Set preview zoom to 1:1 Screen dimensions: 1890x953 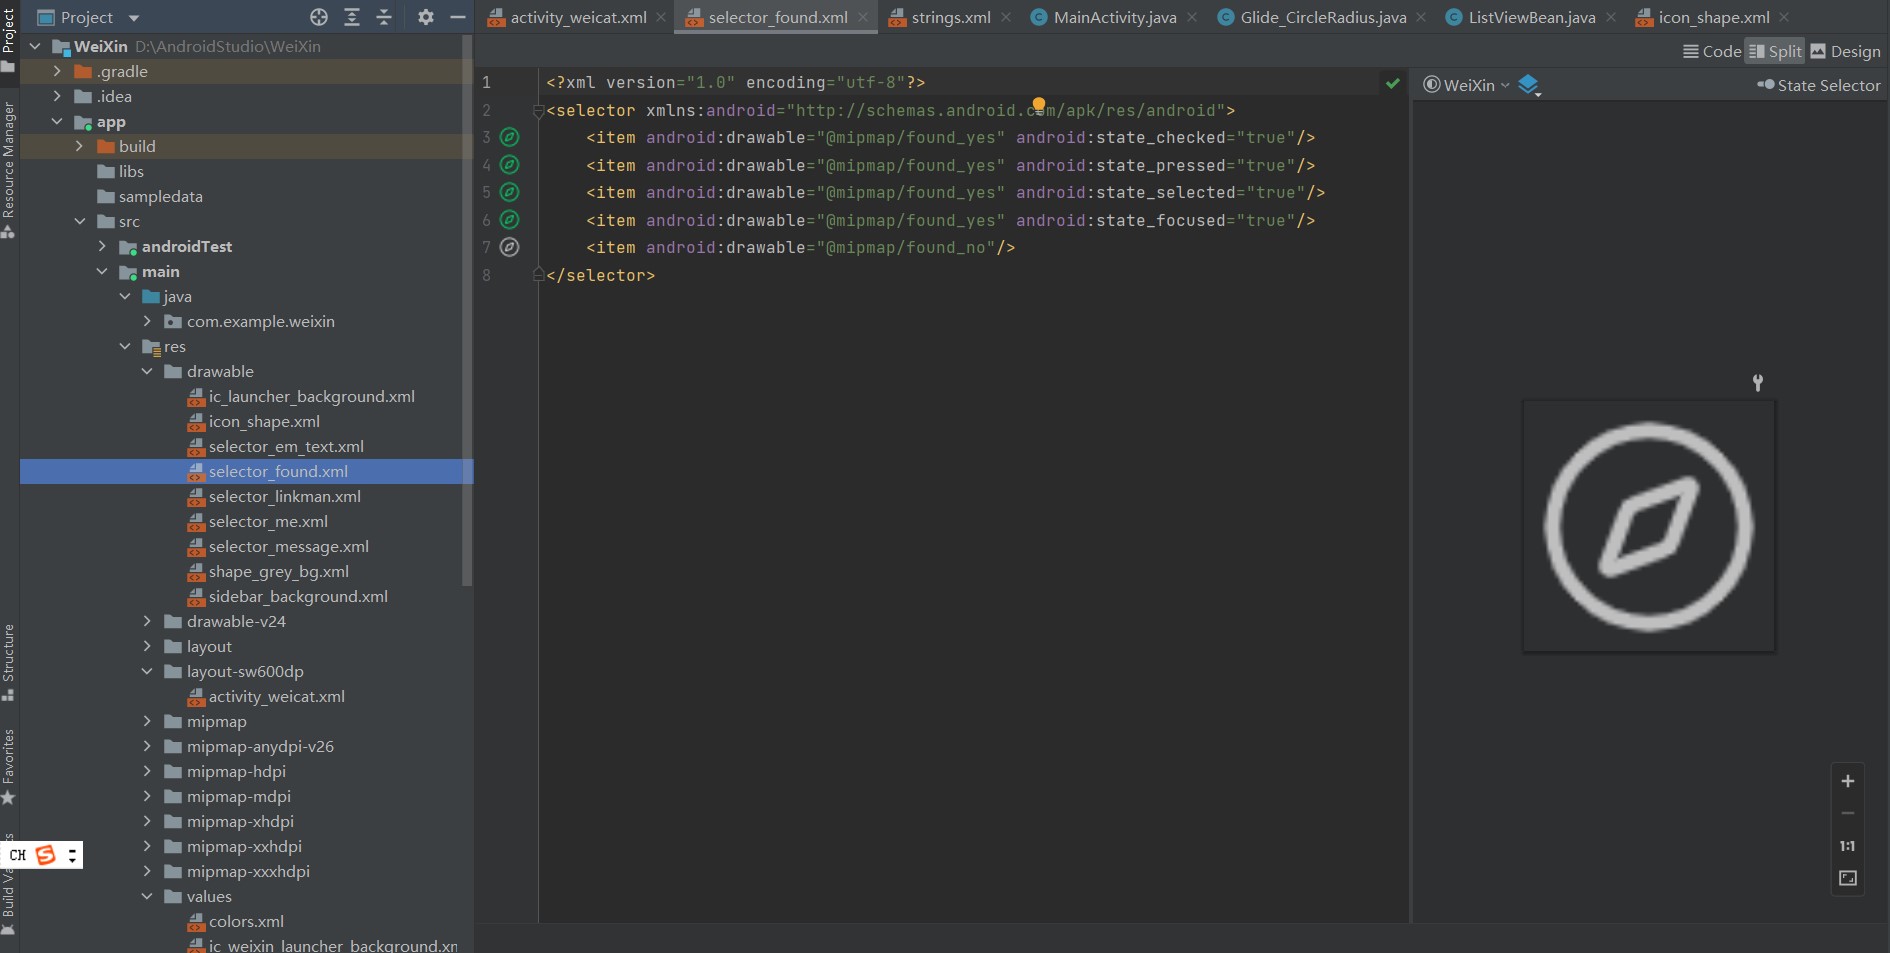pyautogui.click(x=1848, y=846)
